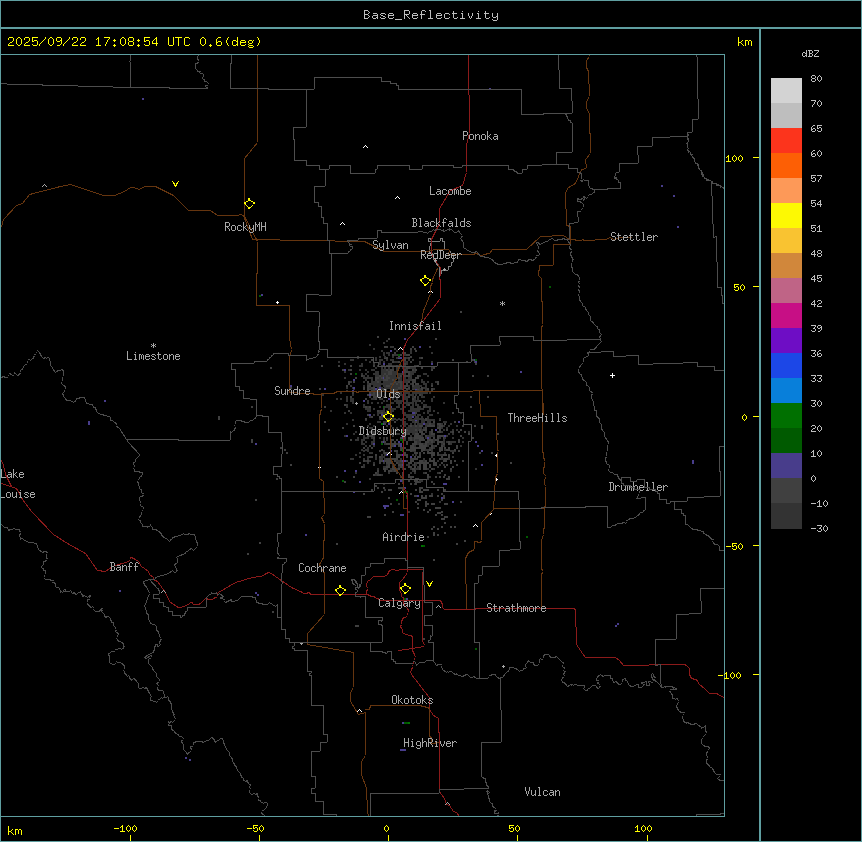Pick the green 20-30 dBZ legend swatch
862x842 pixels.
point(786,415)
